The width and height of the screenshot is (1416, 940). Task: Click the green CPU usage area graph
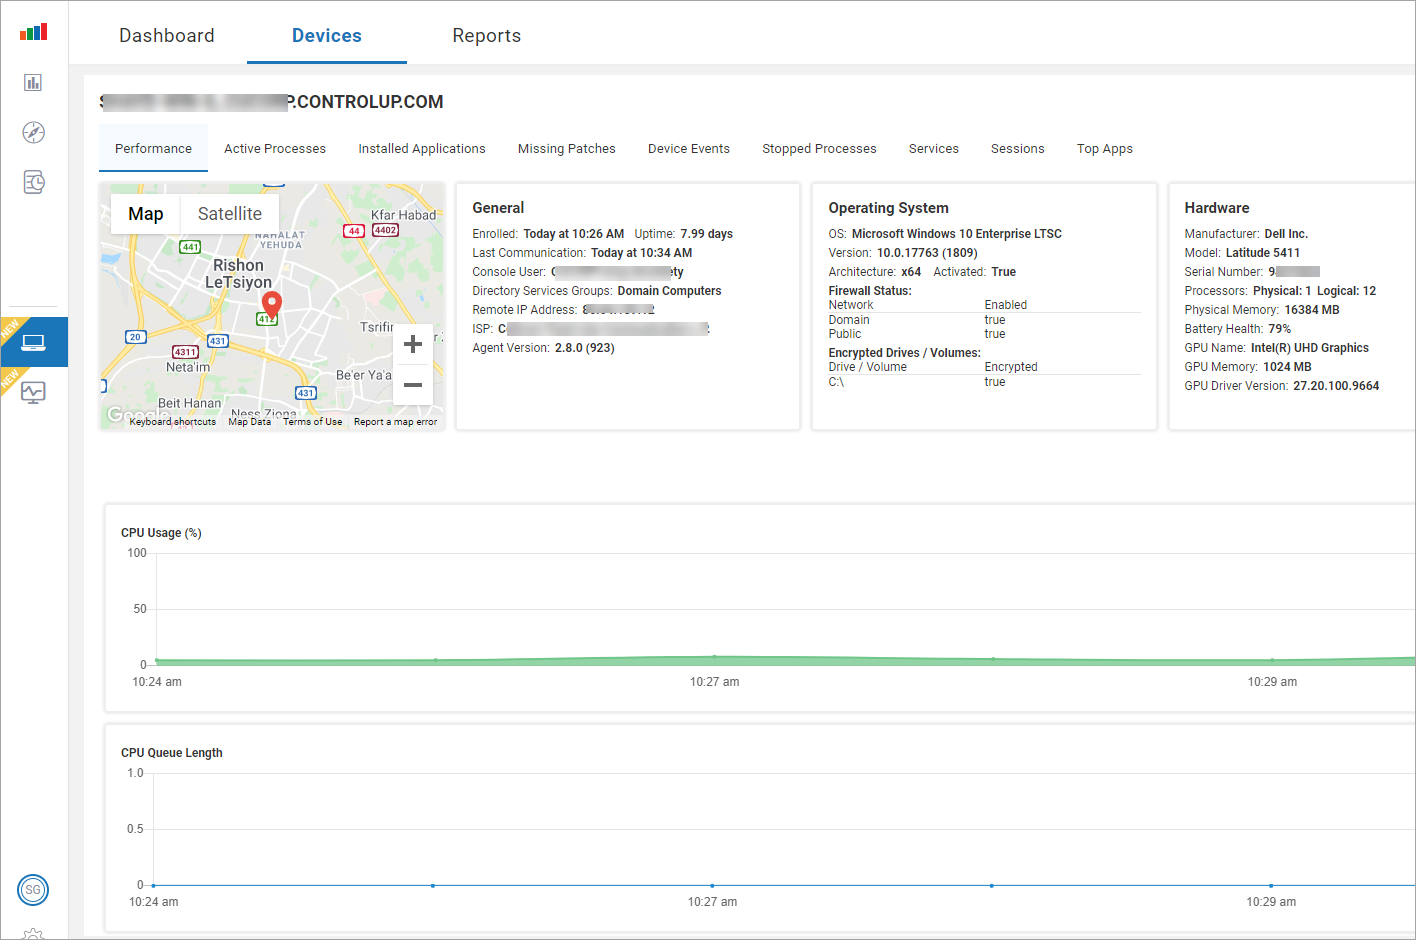click(x=785, y=661)
